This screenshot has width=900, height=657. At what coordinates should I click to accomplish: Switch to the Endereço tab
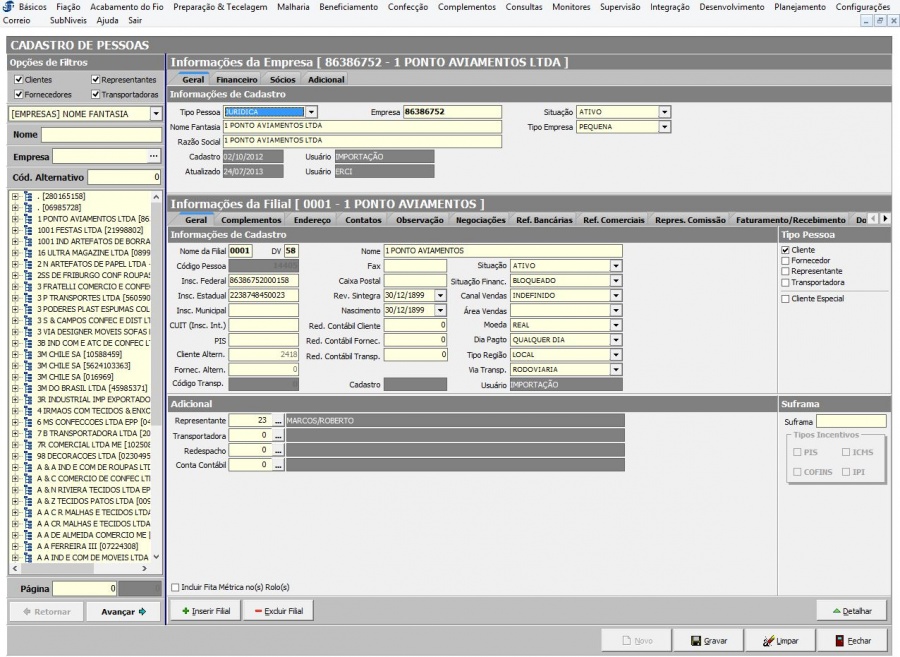tap(312, 220)
